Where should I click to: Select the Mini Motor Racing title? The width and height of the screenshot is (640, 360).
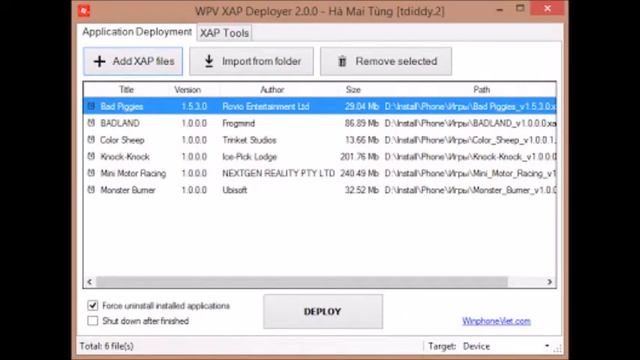click(x=133, y=173)
